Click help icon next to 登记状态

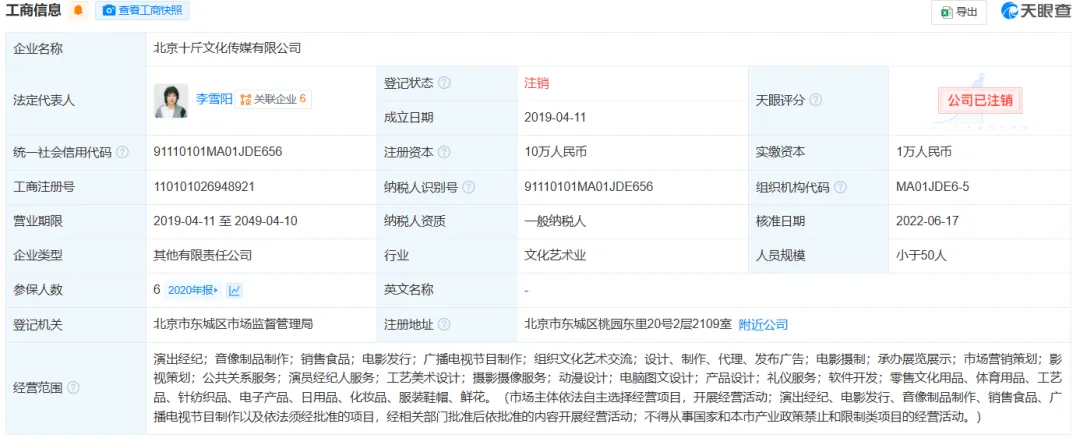click(x=444, y=83)
